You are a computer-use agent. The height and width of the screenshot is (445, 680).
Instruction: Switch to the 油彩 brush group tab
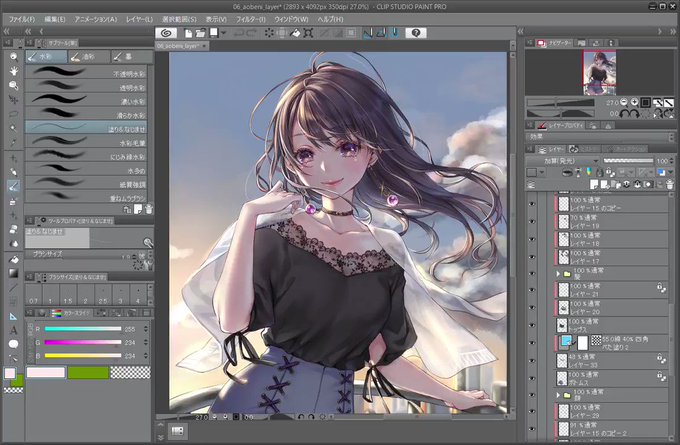pos(89,57)
